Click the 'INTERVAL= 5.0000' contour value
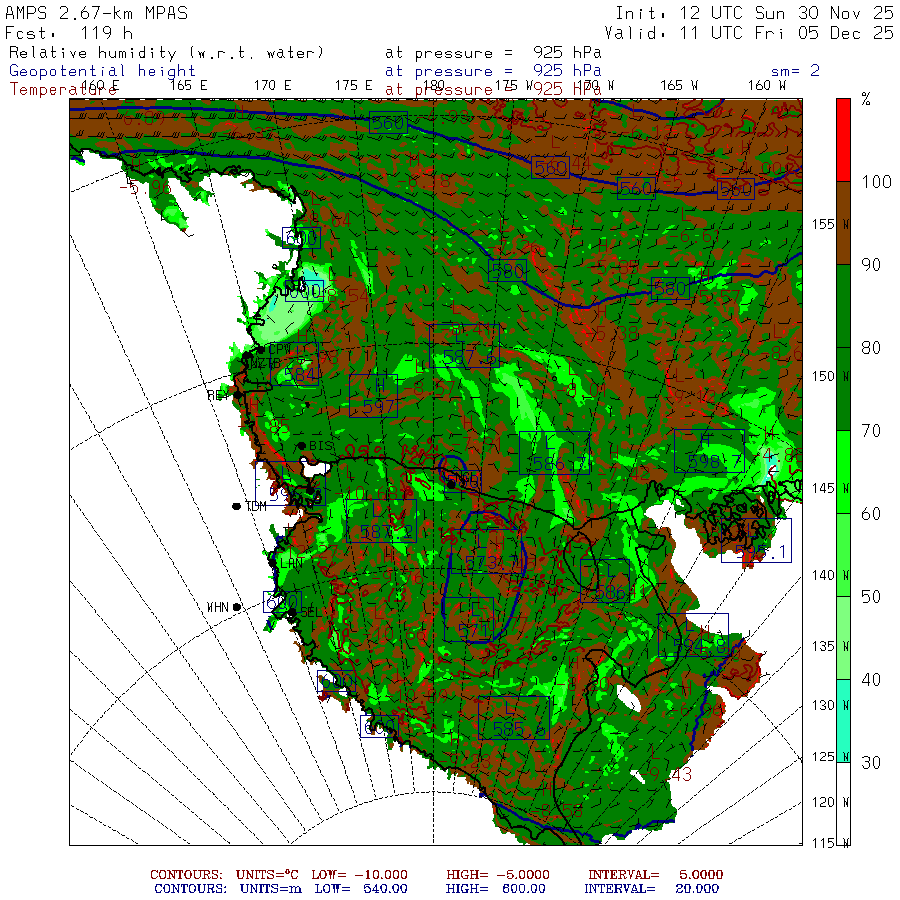This screenshot has width=900, height=900. point(655,875)
